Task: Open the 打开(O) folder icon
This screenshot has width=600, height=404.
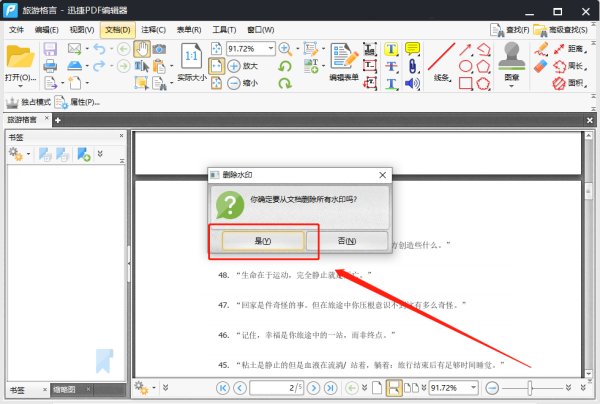Action: (20, 57)
